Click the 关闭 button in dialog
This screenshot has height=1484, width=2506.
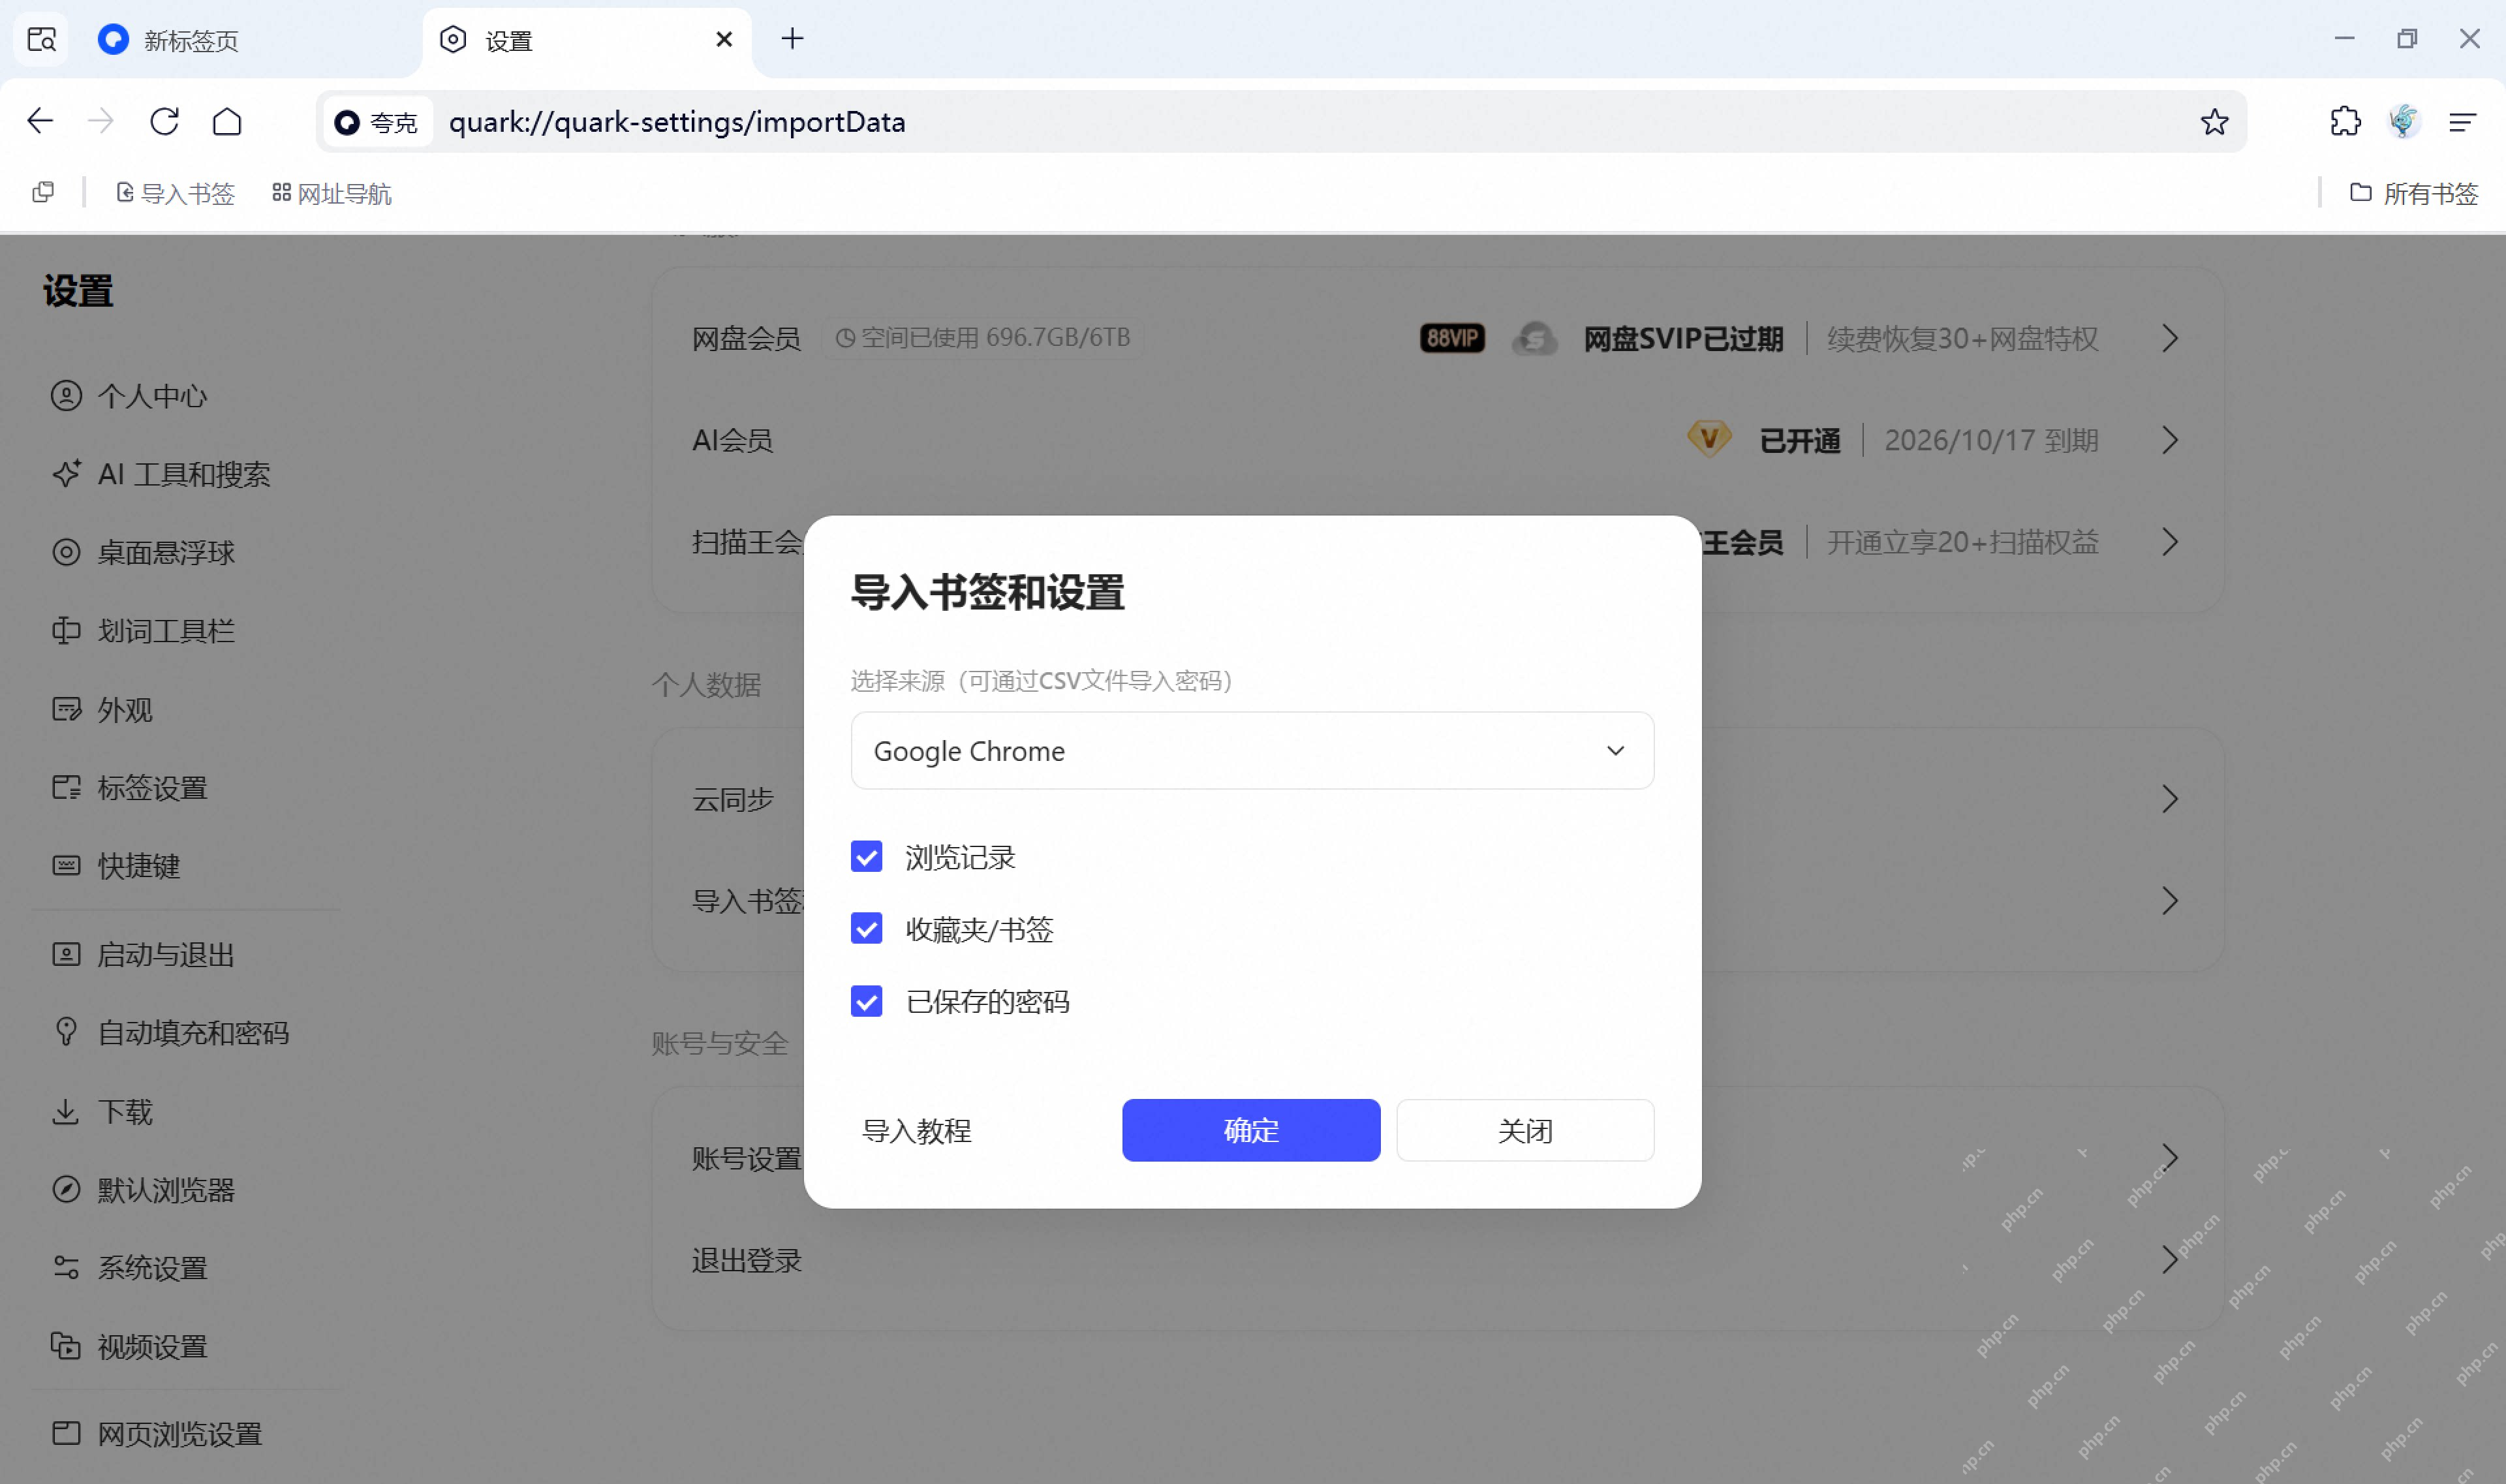coord(1525,1131)
